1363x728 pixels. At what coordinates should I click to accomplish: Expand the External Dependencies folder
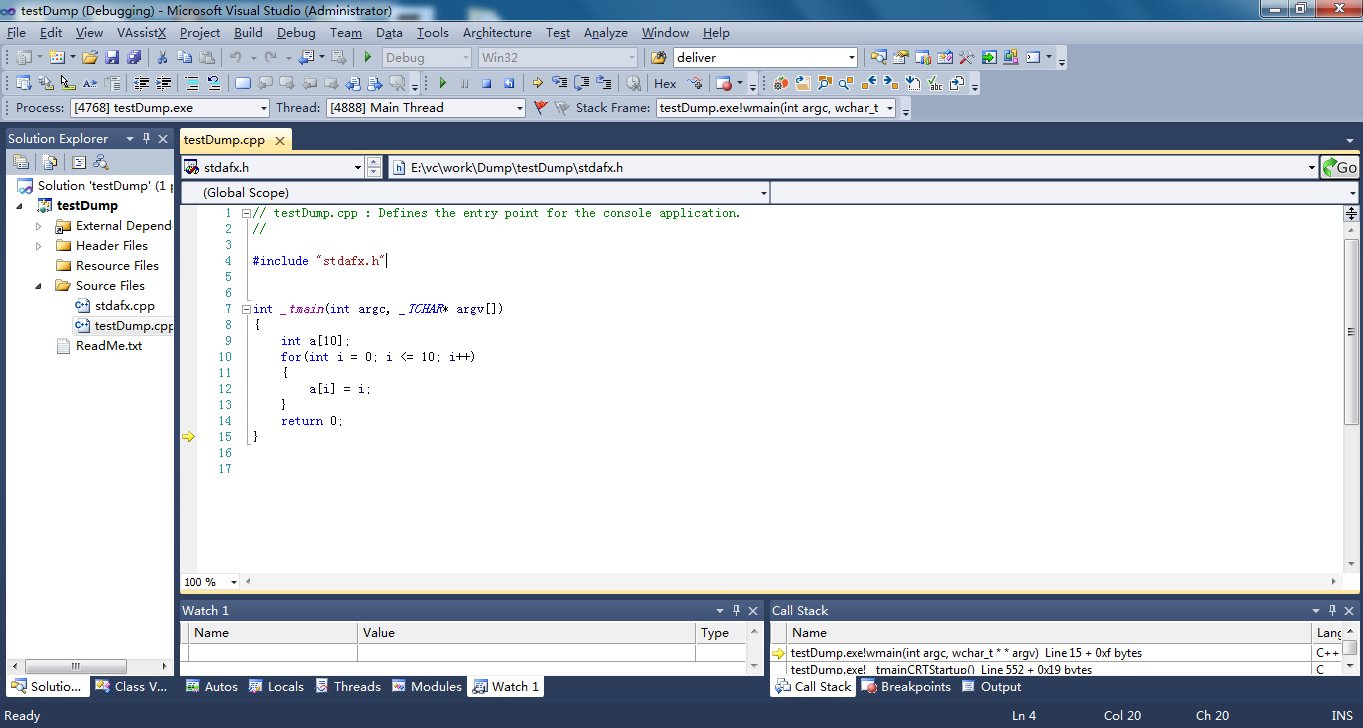39,226
